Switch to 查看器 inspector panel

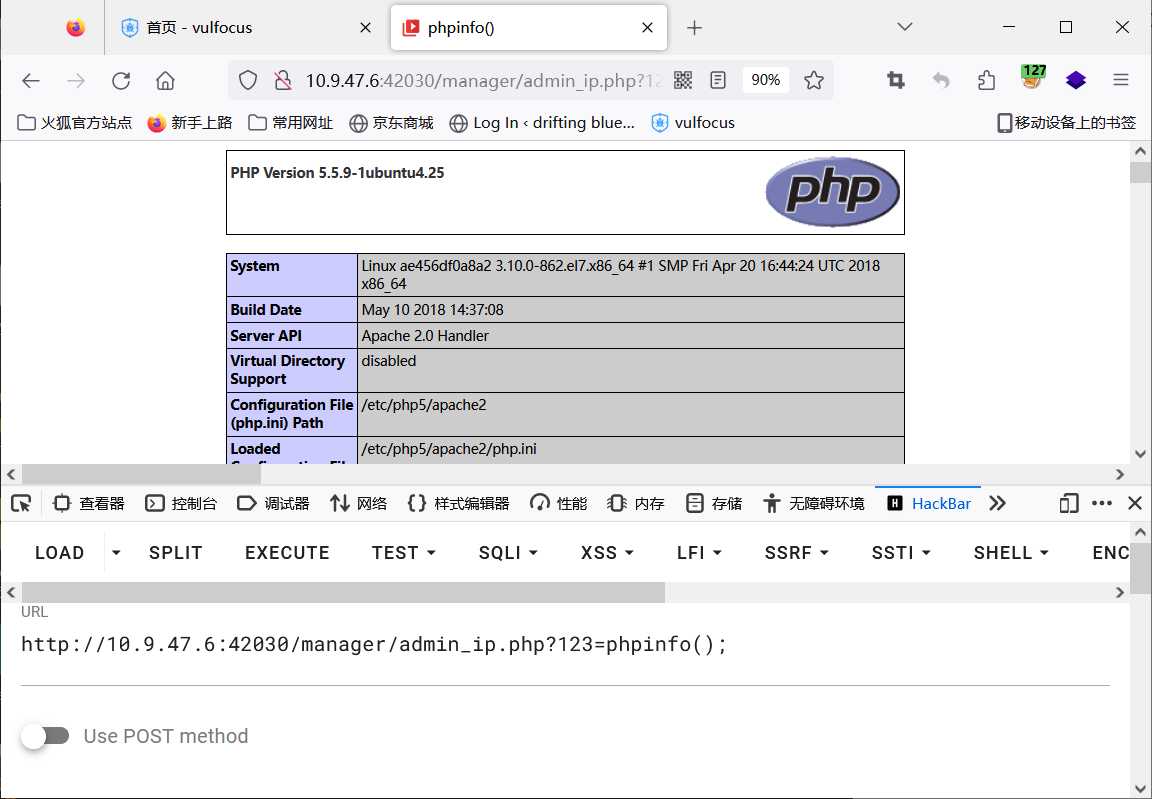(89, 504)
